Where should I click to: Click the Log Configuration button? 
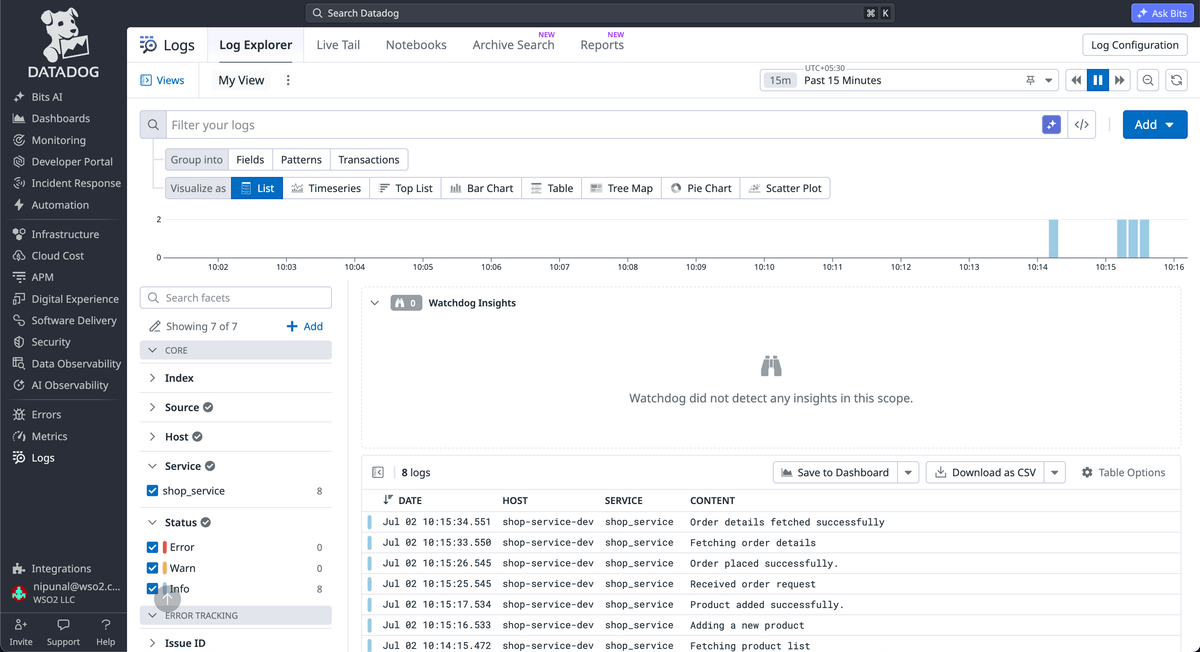[x=1134, y=45]
